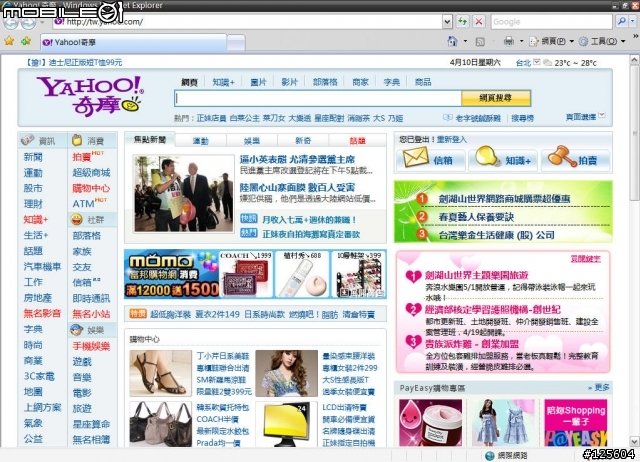
Task: Click the Yahoo favicon on the page tab
Action: click(x=47, y=42)
